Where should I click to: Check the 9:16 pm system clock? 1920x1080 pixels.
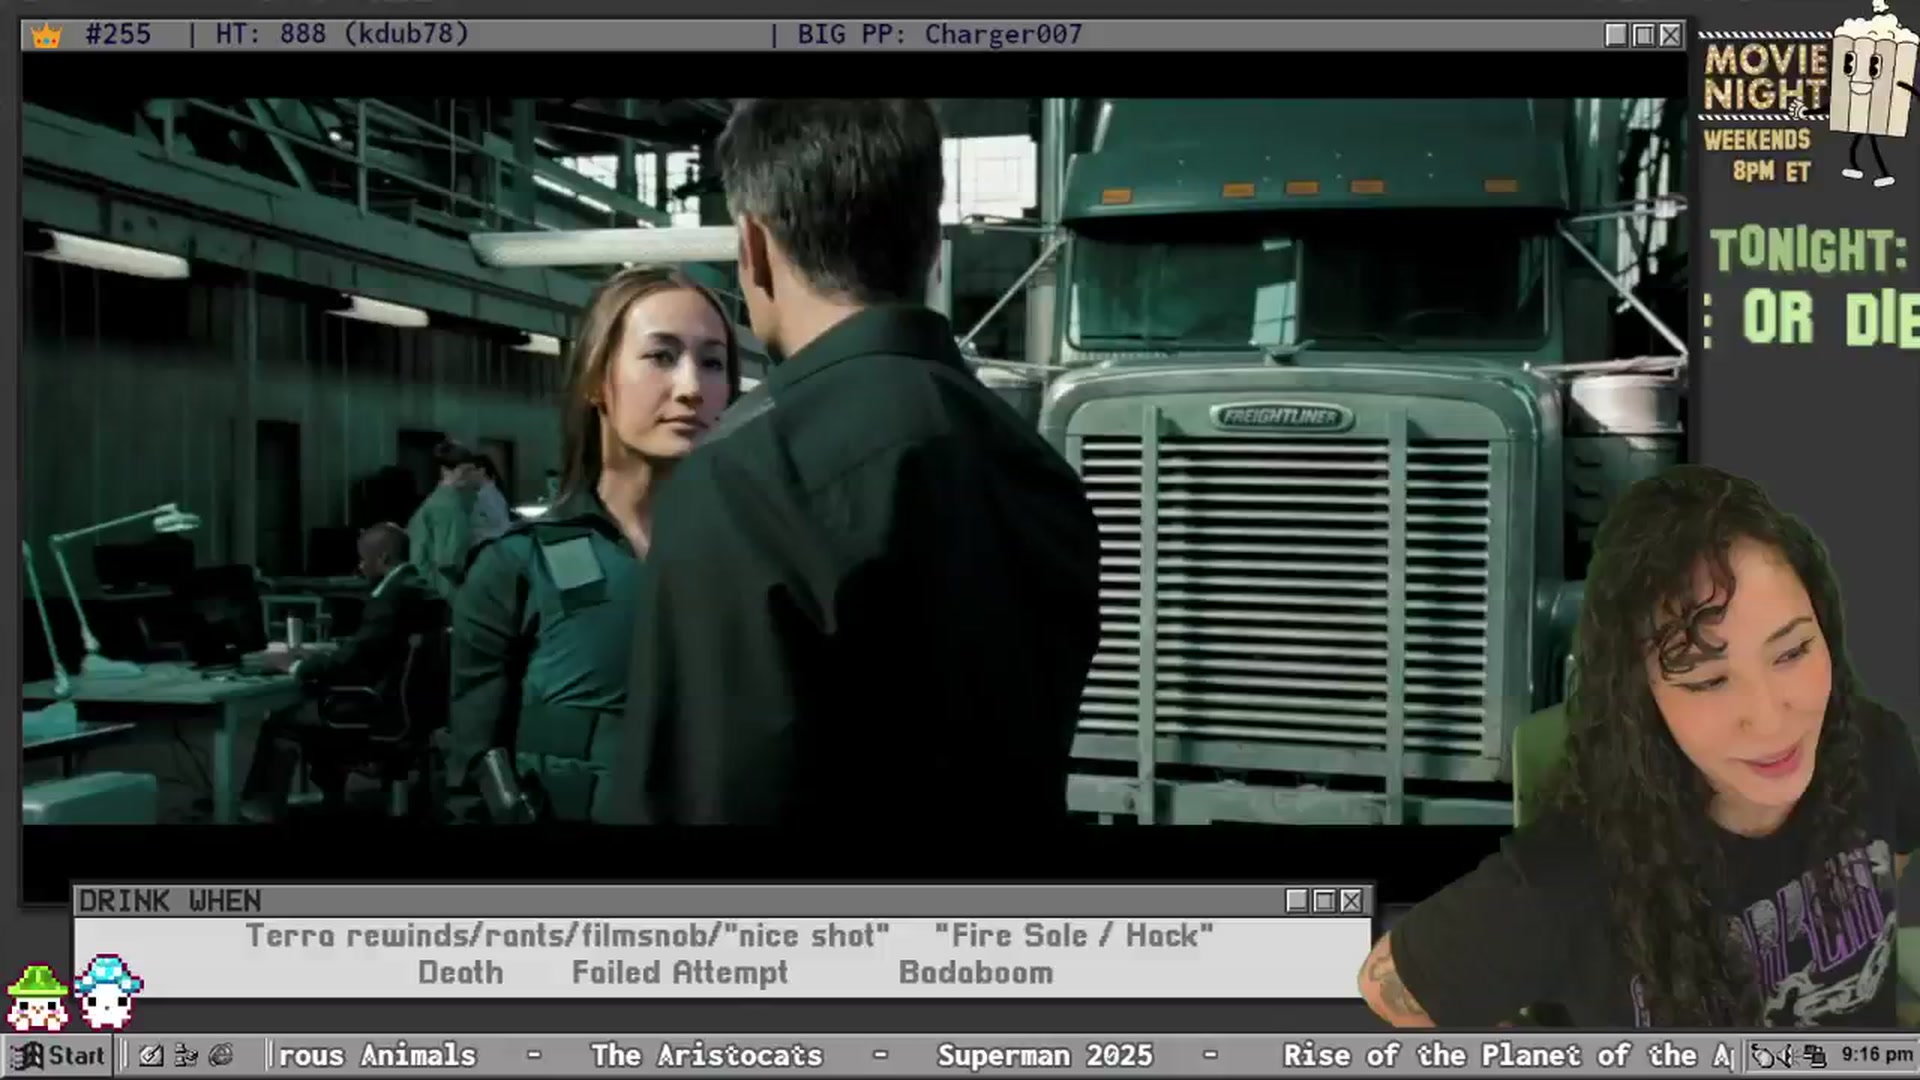[1877, 1055]
